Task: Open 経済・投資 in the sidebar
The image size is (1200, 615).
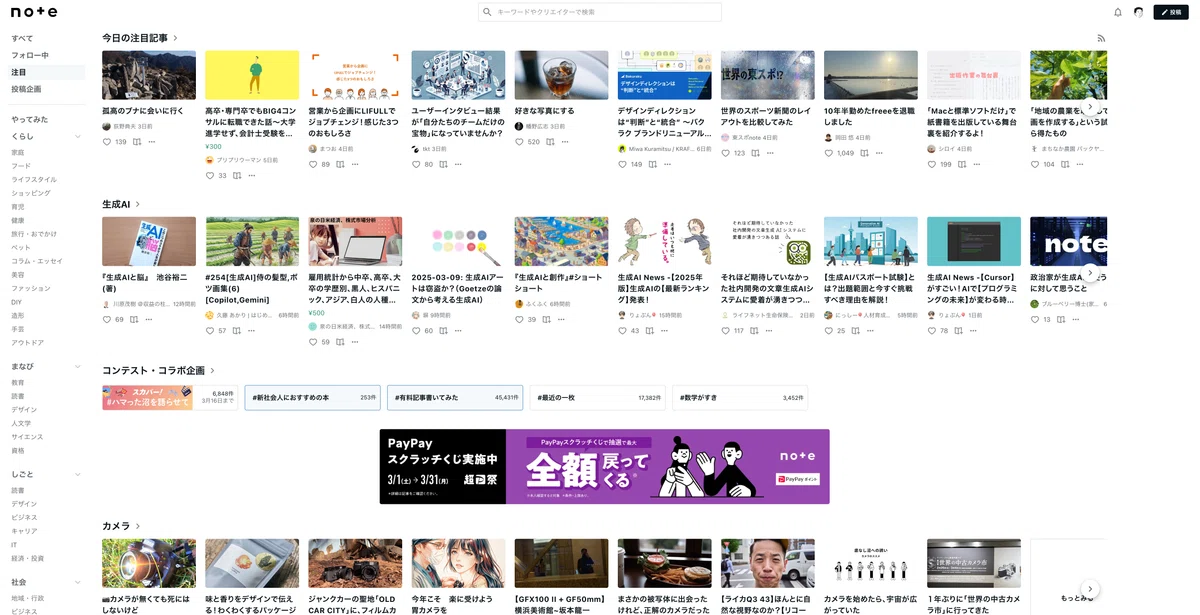Action: (x=27, y=558)
